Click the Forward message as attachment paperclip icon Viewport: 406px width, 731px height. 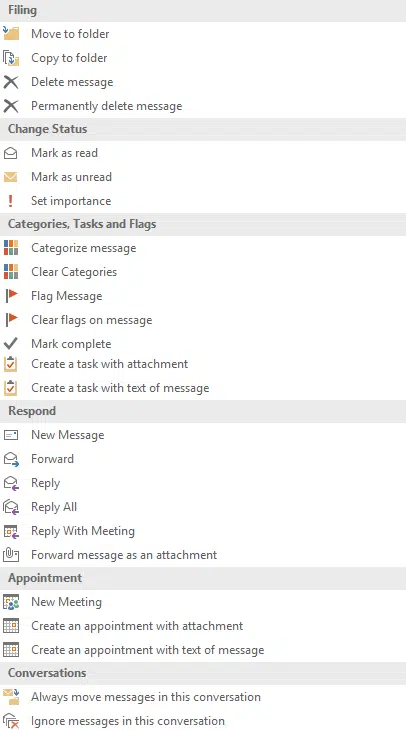pos(11,555)
